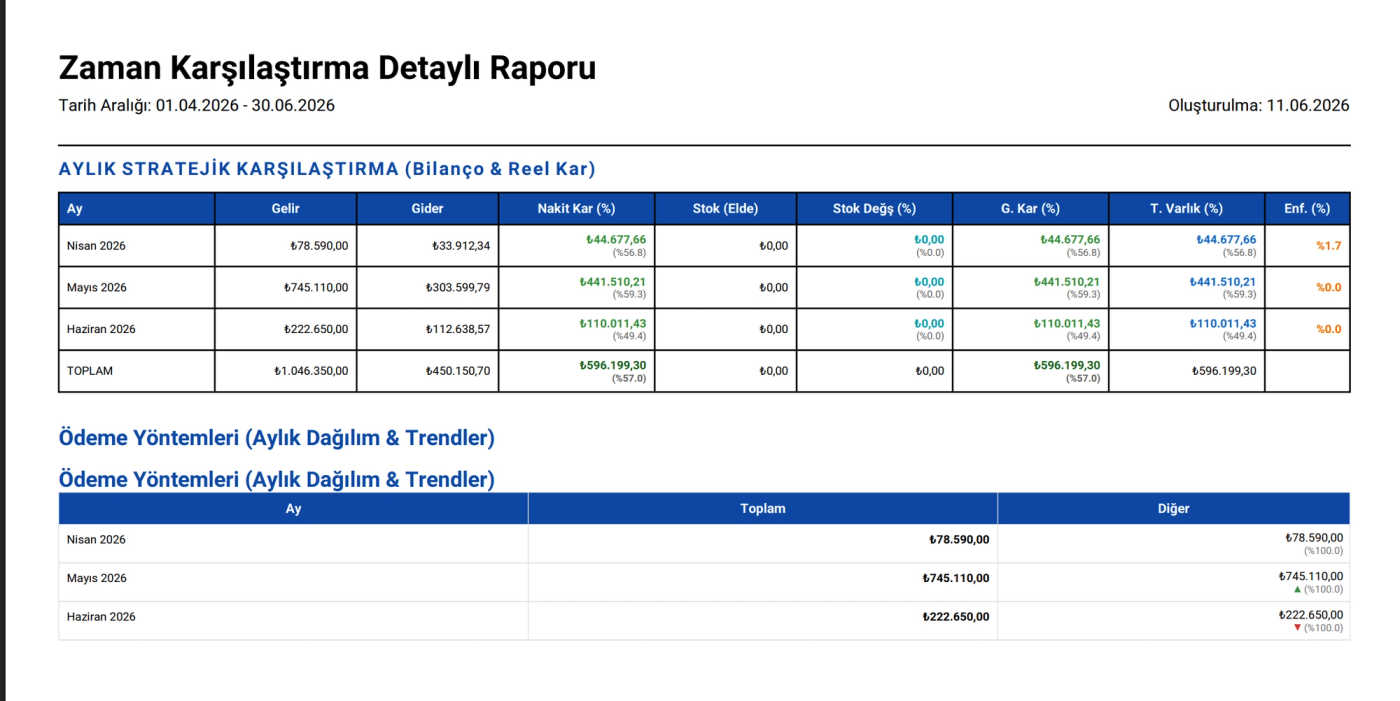Click the red down-trend arrow in Haziran Diğer cell
The width and height of the screenshot is (1400, 701).
1298,628
